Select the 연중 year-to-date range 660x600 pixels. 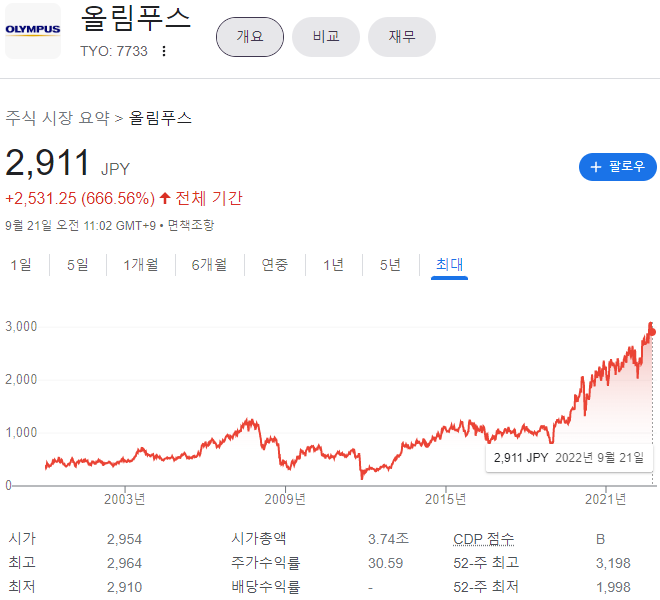[x=274, y=265]
